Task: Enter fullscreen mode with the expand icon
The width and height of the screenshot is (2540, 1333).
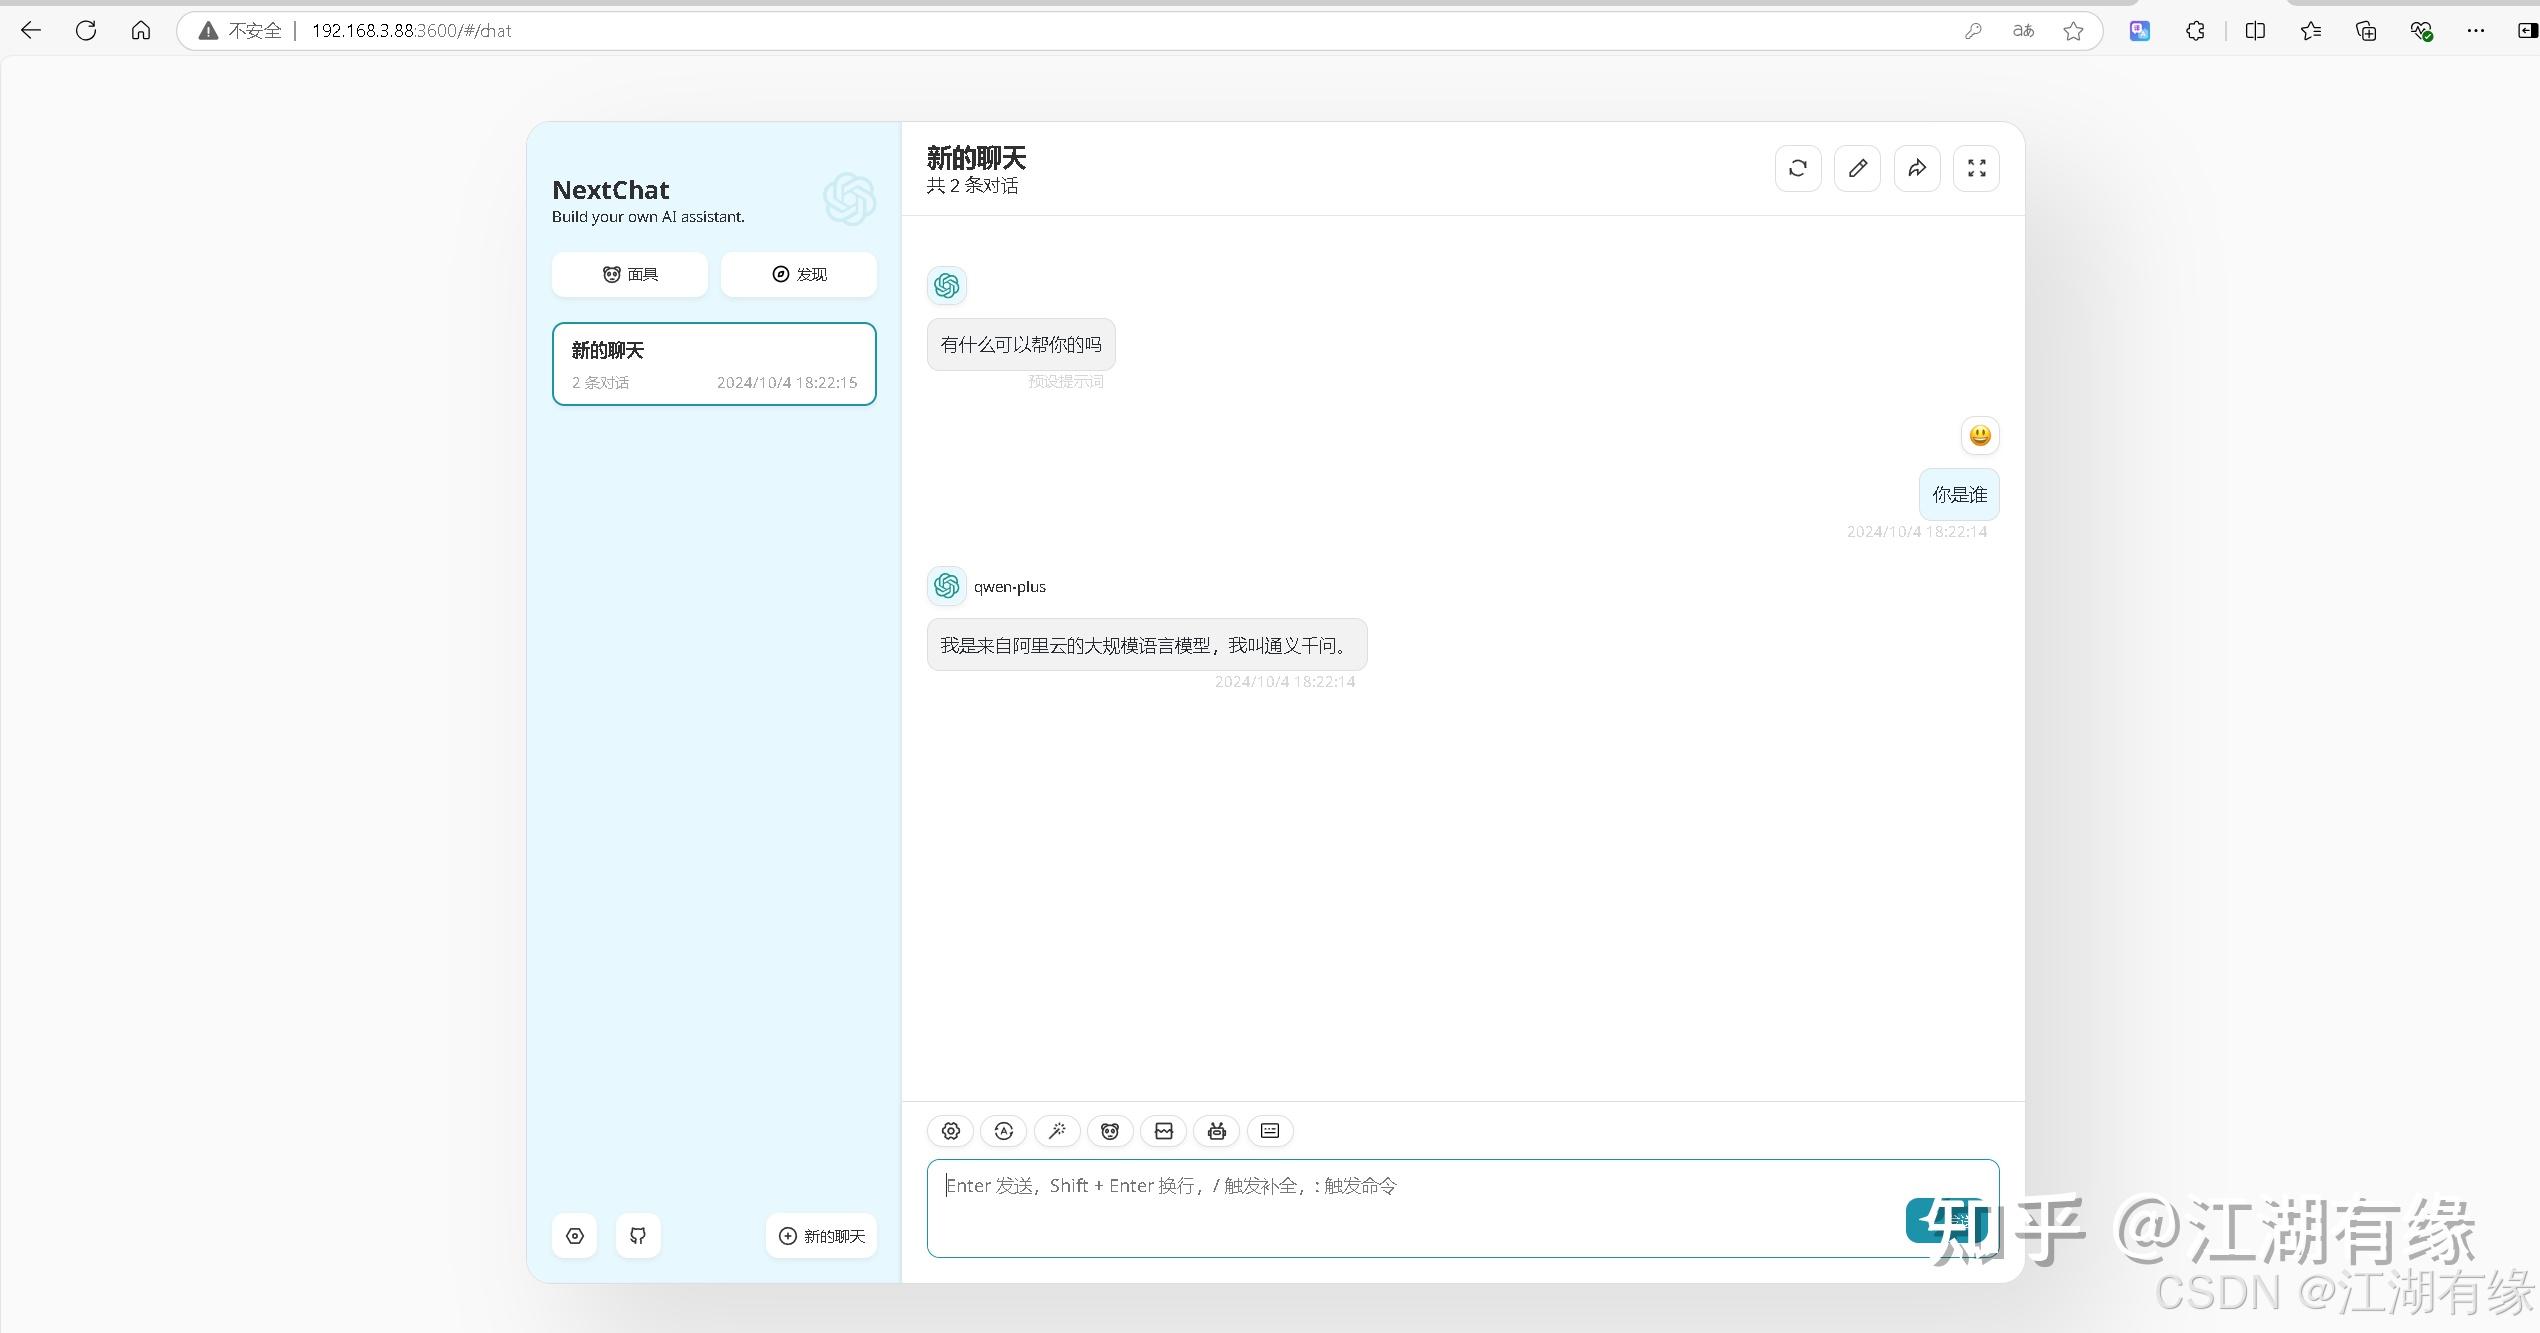Action: point(1975,168)
